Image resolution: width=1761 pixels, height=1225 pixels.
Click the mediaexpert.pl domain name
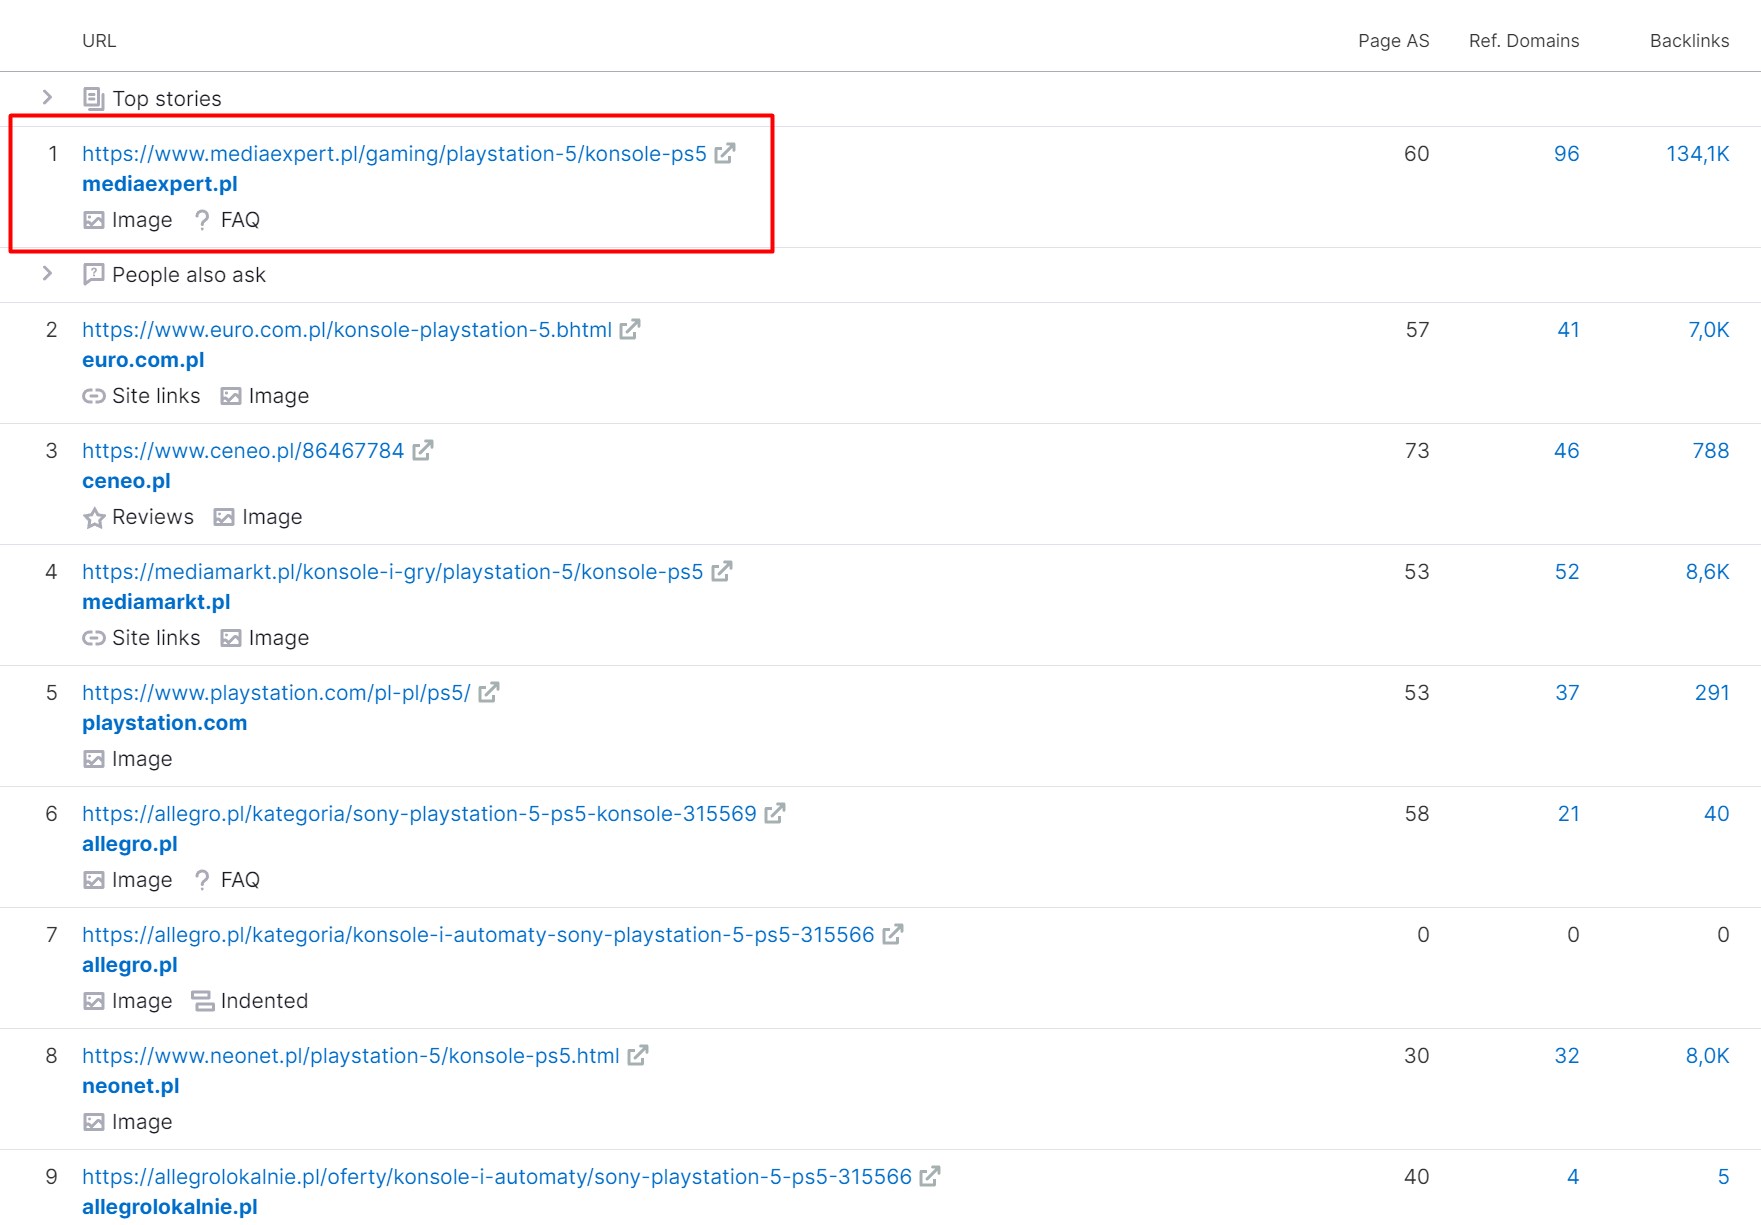tap(160, 184)
